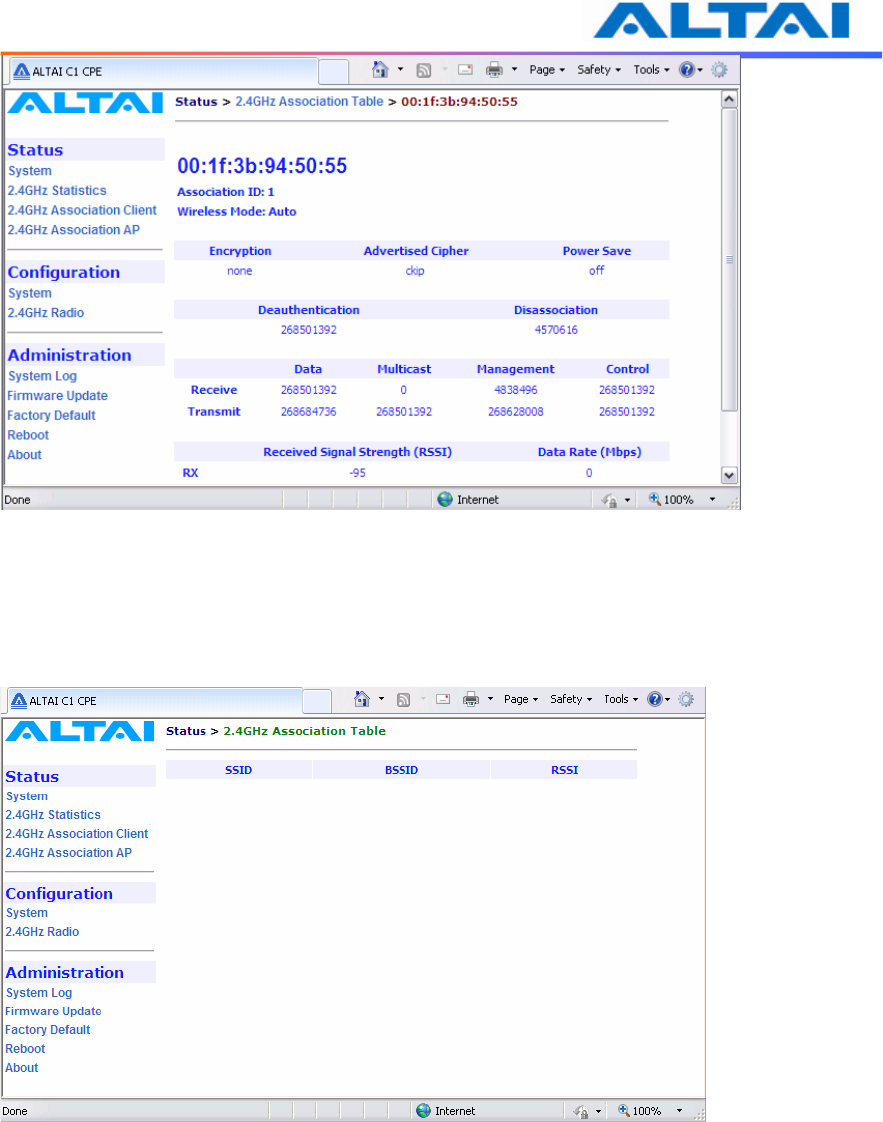Viewport: 883px width, 1122px height.
Task: Click the gear icon in lower browser toolbar
Action: [686, 699]
